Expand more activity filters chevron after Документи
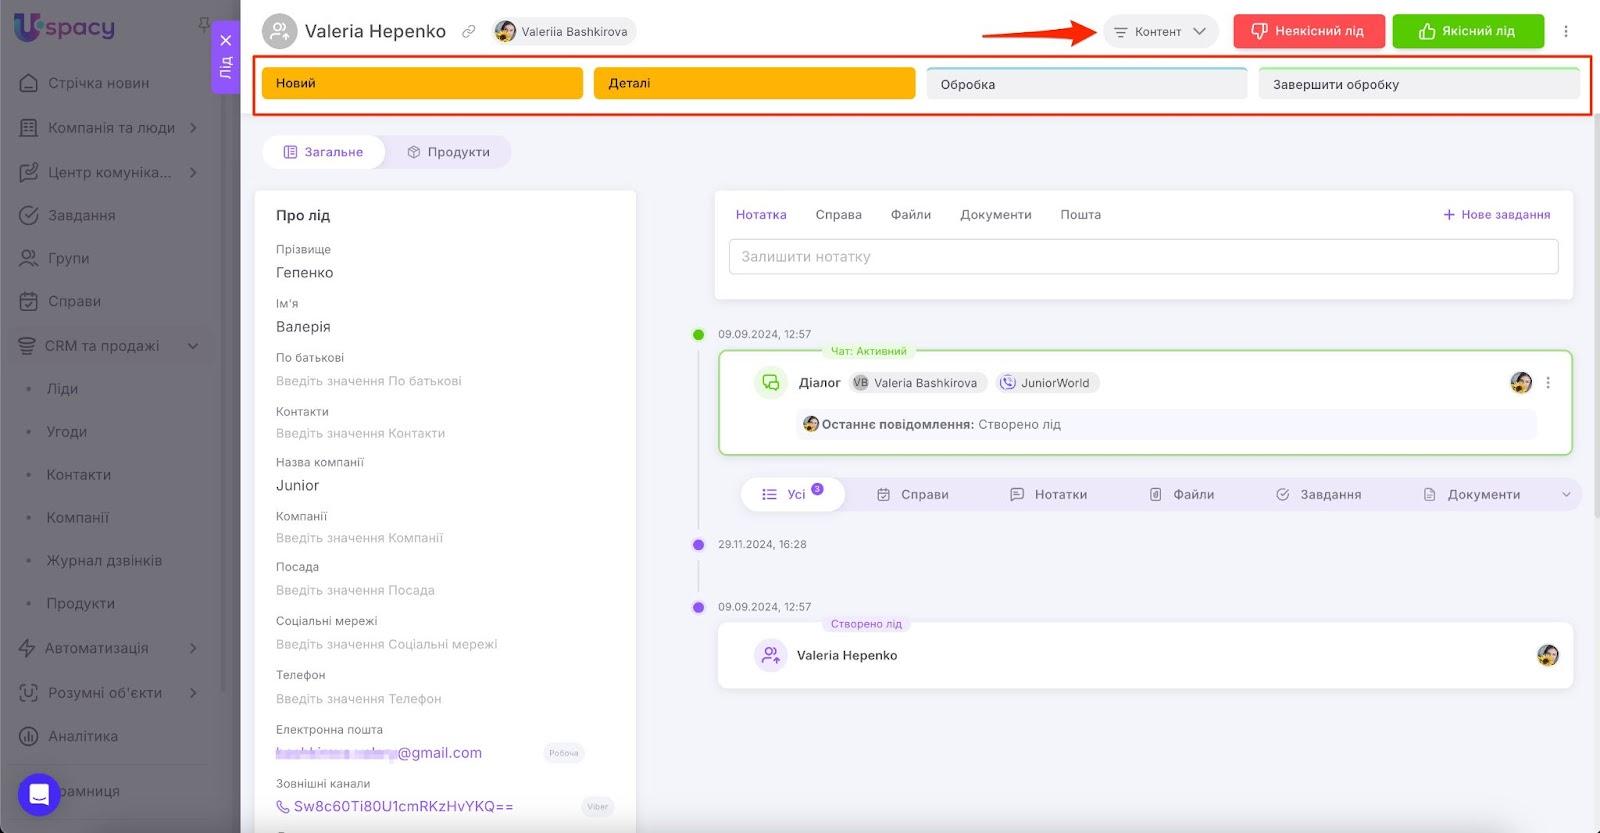The width and height of the screenshot is (1600, 833). click(x=1566, y=495)
